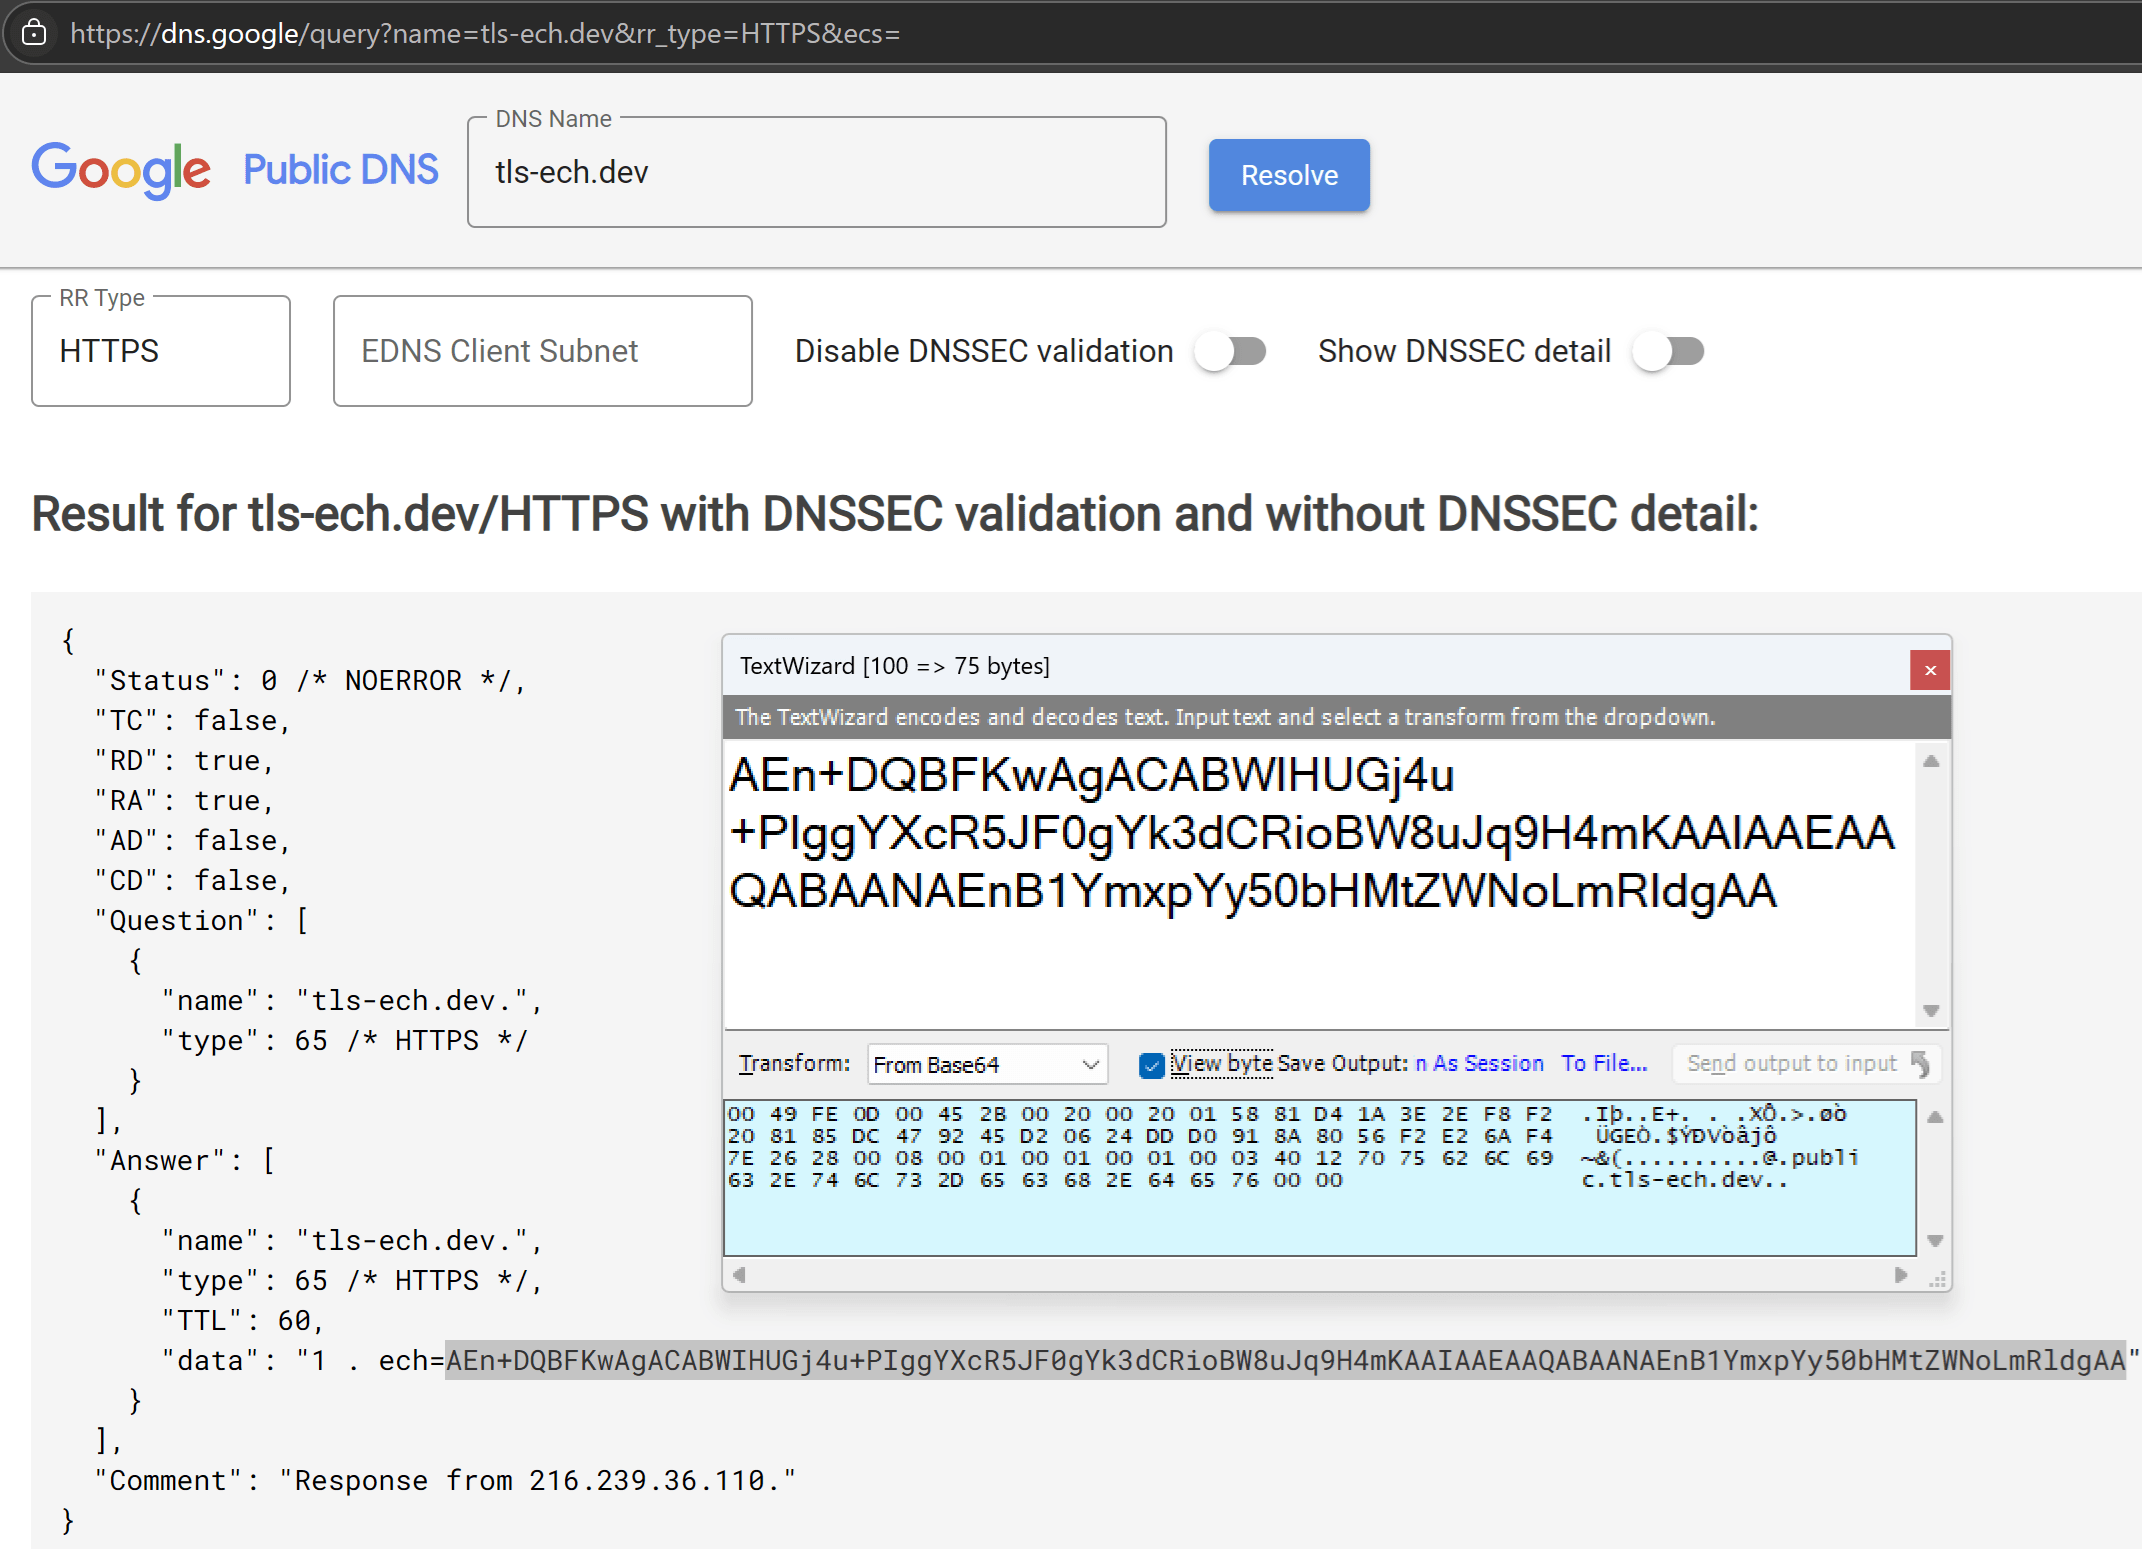Click the "Answer": [ line
The width and height of the screenshot is (2142, 1550).
[185, 1161]
